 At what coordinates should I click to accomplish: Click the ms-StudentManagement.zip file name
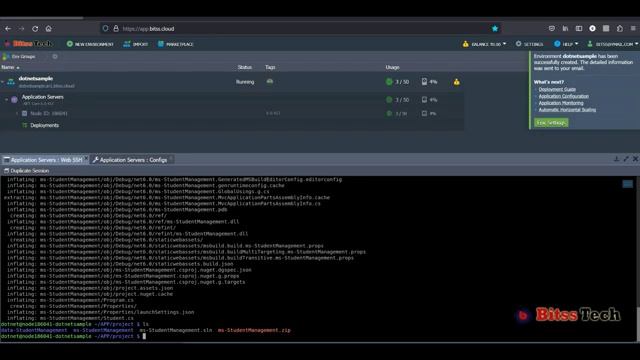pos(254,330)
